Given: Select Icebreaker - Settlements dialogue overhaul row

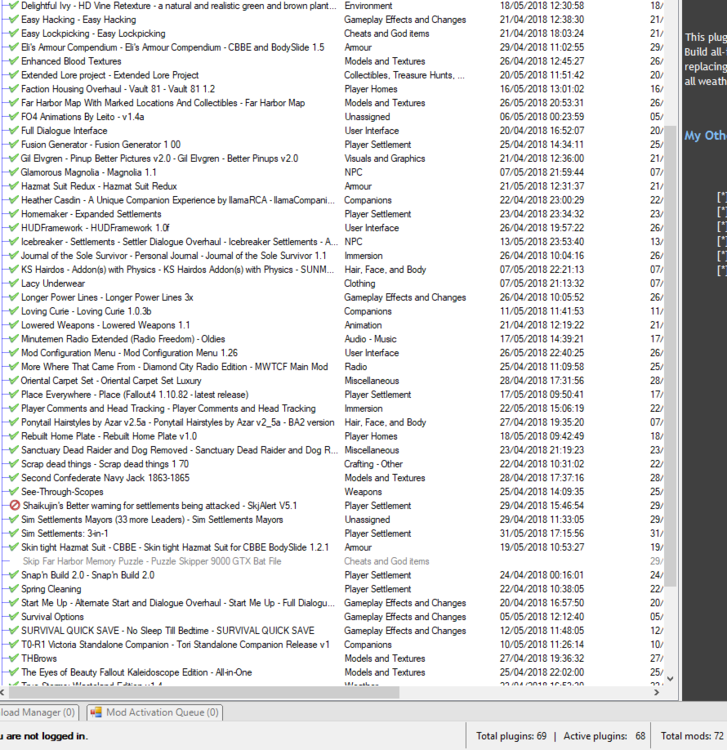Looking at the screenshot, I should [332, 242].
